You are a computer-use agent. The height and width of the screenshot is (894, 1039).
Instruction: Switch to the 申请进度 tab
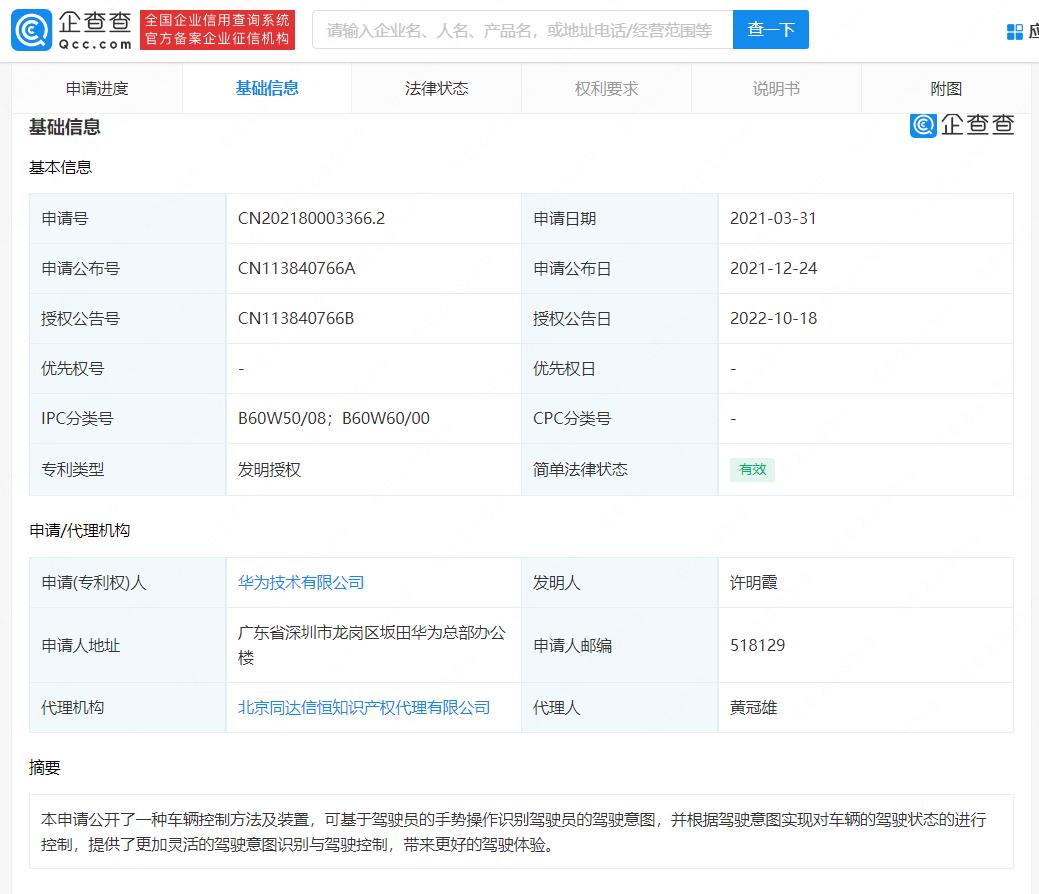(x=97, y=88)
